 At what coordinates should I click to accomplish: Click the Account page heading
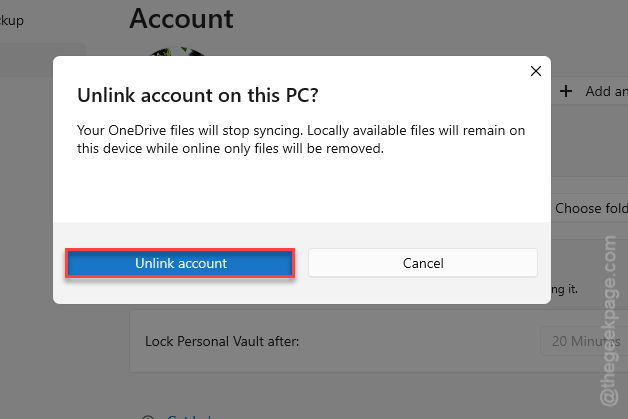[181, 18]
